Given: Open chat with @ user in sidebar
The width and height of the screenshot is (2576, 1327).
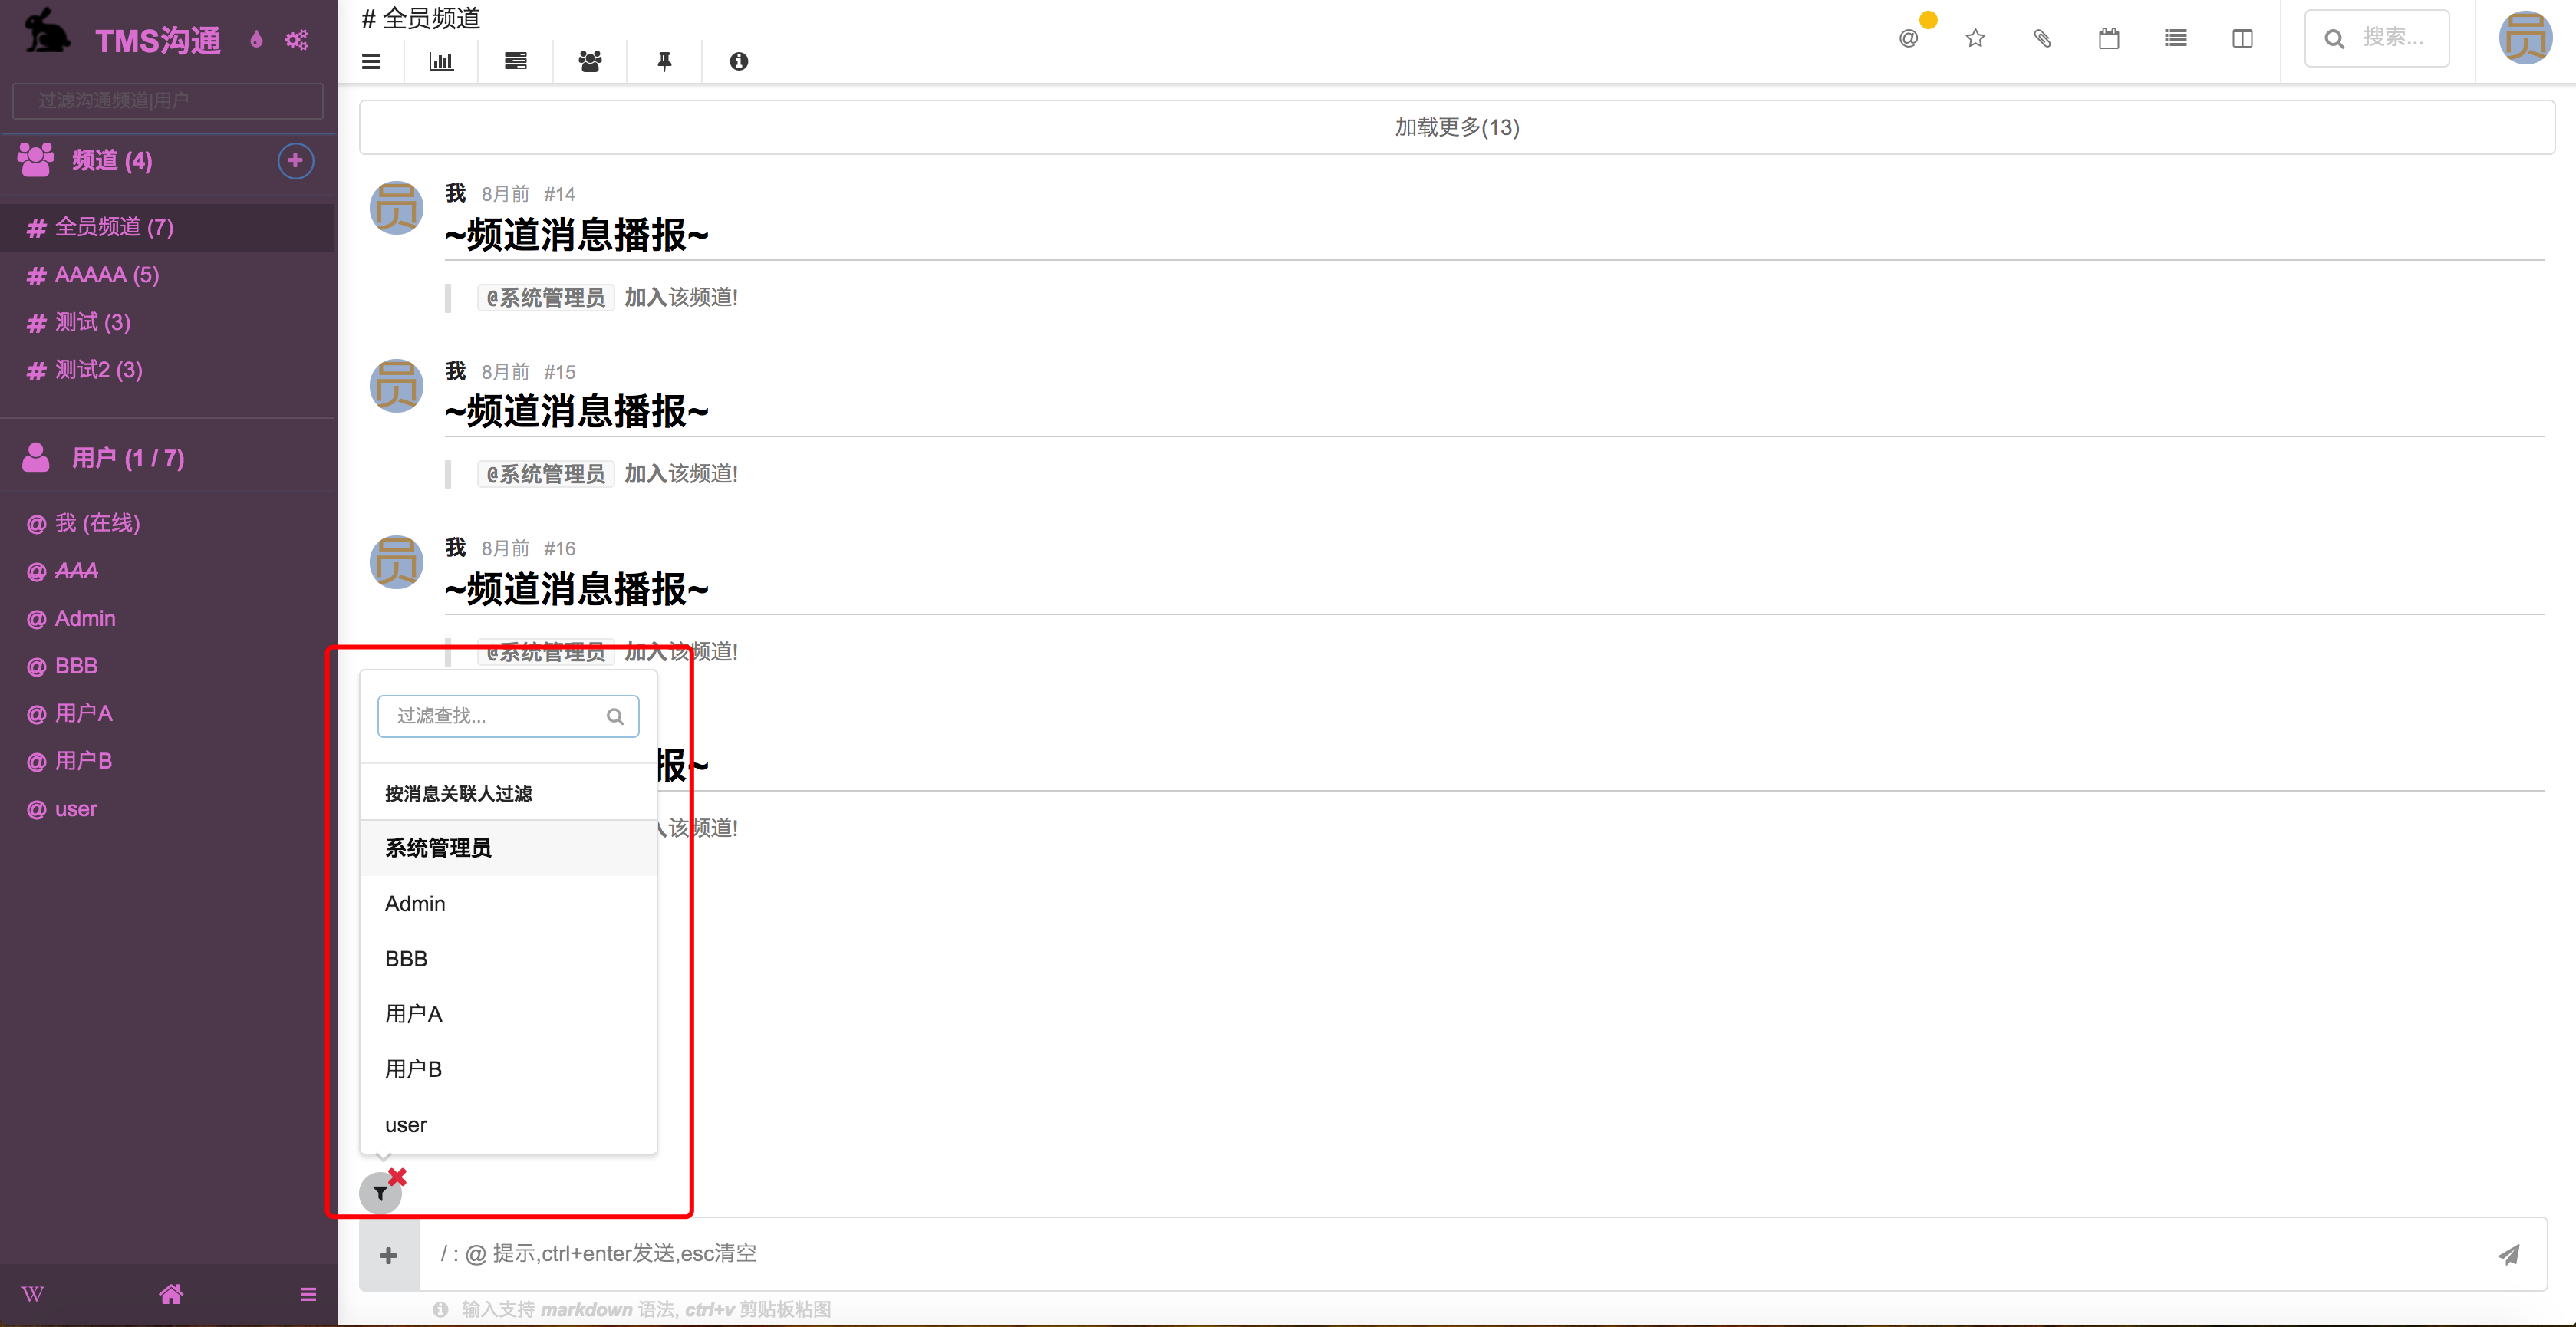Looking at the screenshot, I should (x=168, y=809).
